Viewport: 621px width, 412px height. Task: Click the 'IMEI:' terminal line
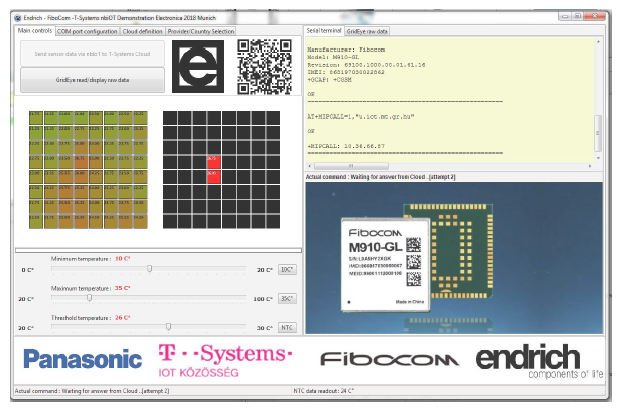pyautogui.click(x=346, y=72)
